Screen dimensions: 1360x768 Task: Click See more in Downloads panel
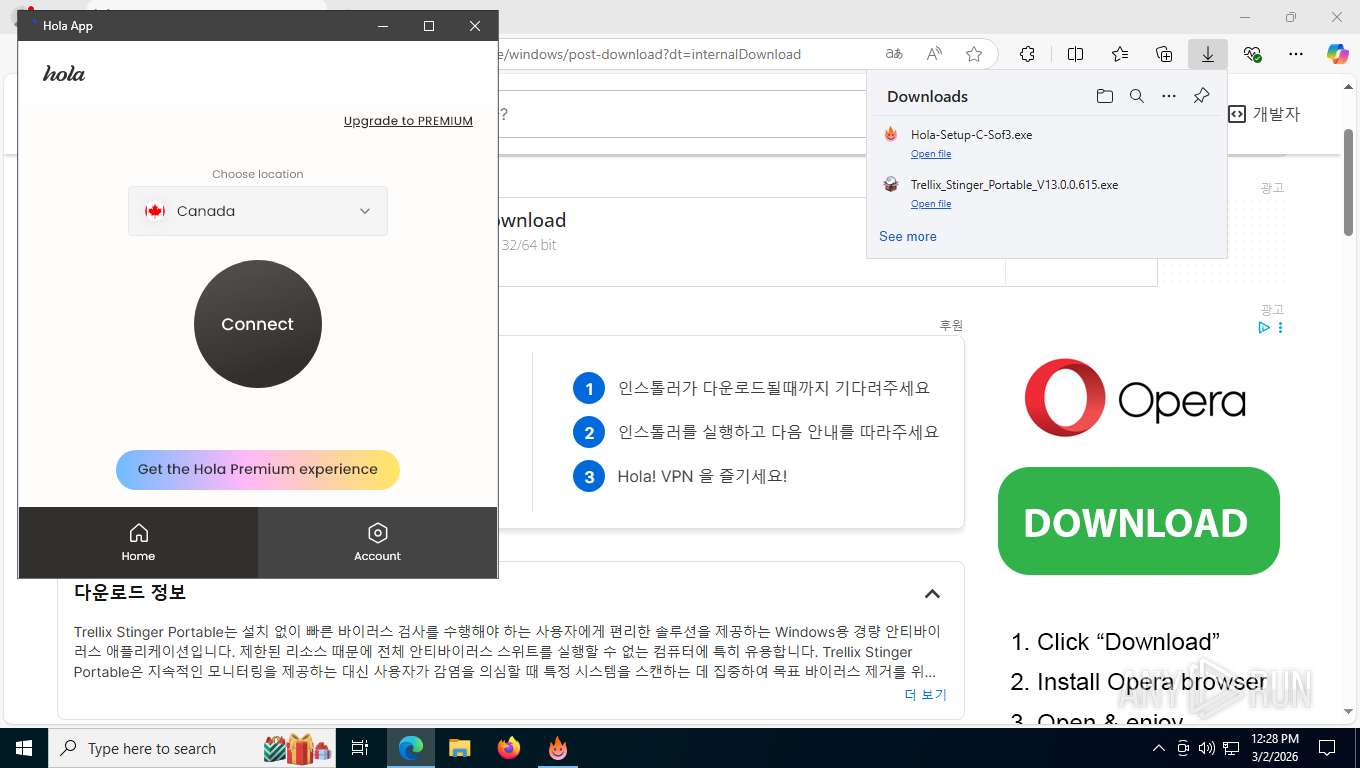pos(907,237)
